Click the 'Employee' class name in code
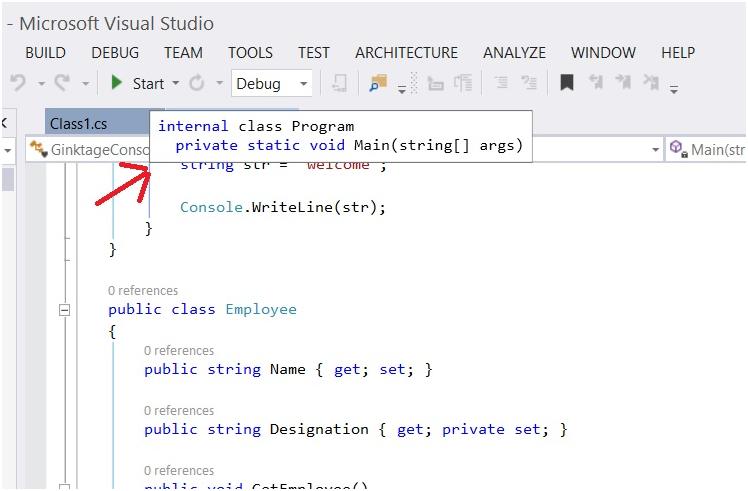 [x=261, y=309]
